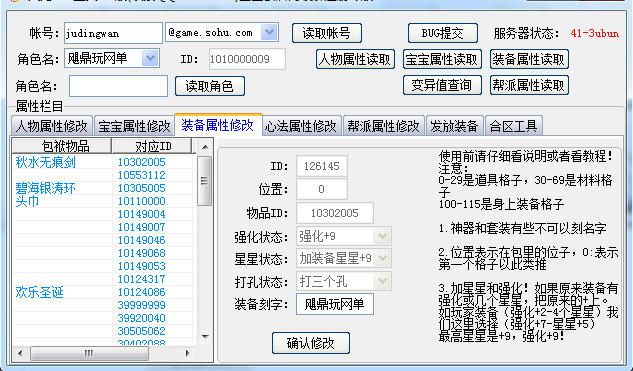Screen dimensions: 633x371
Task: Select the 碧海银涛环 item
Action: (46, 188)
